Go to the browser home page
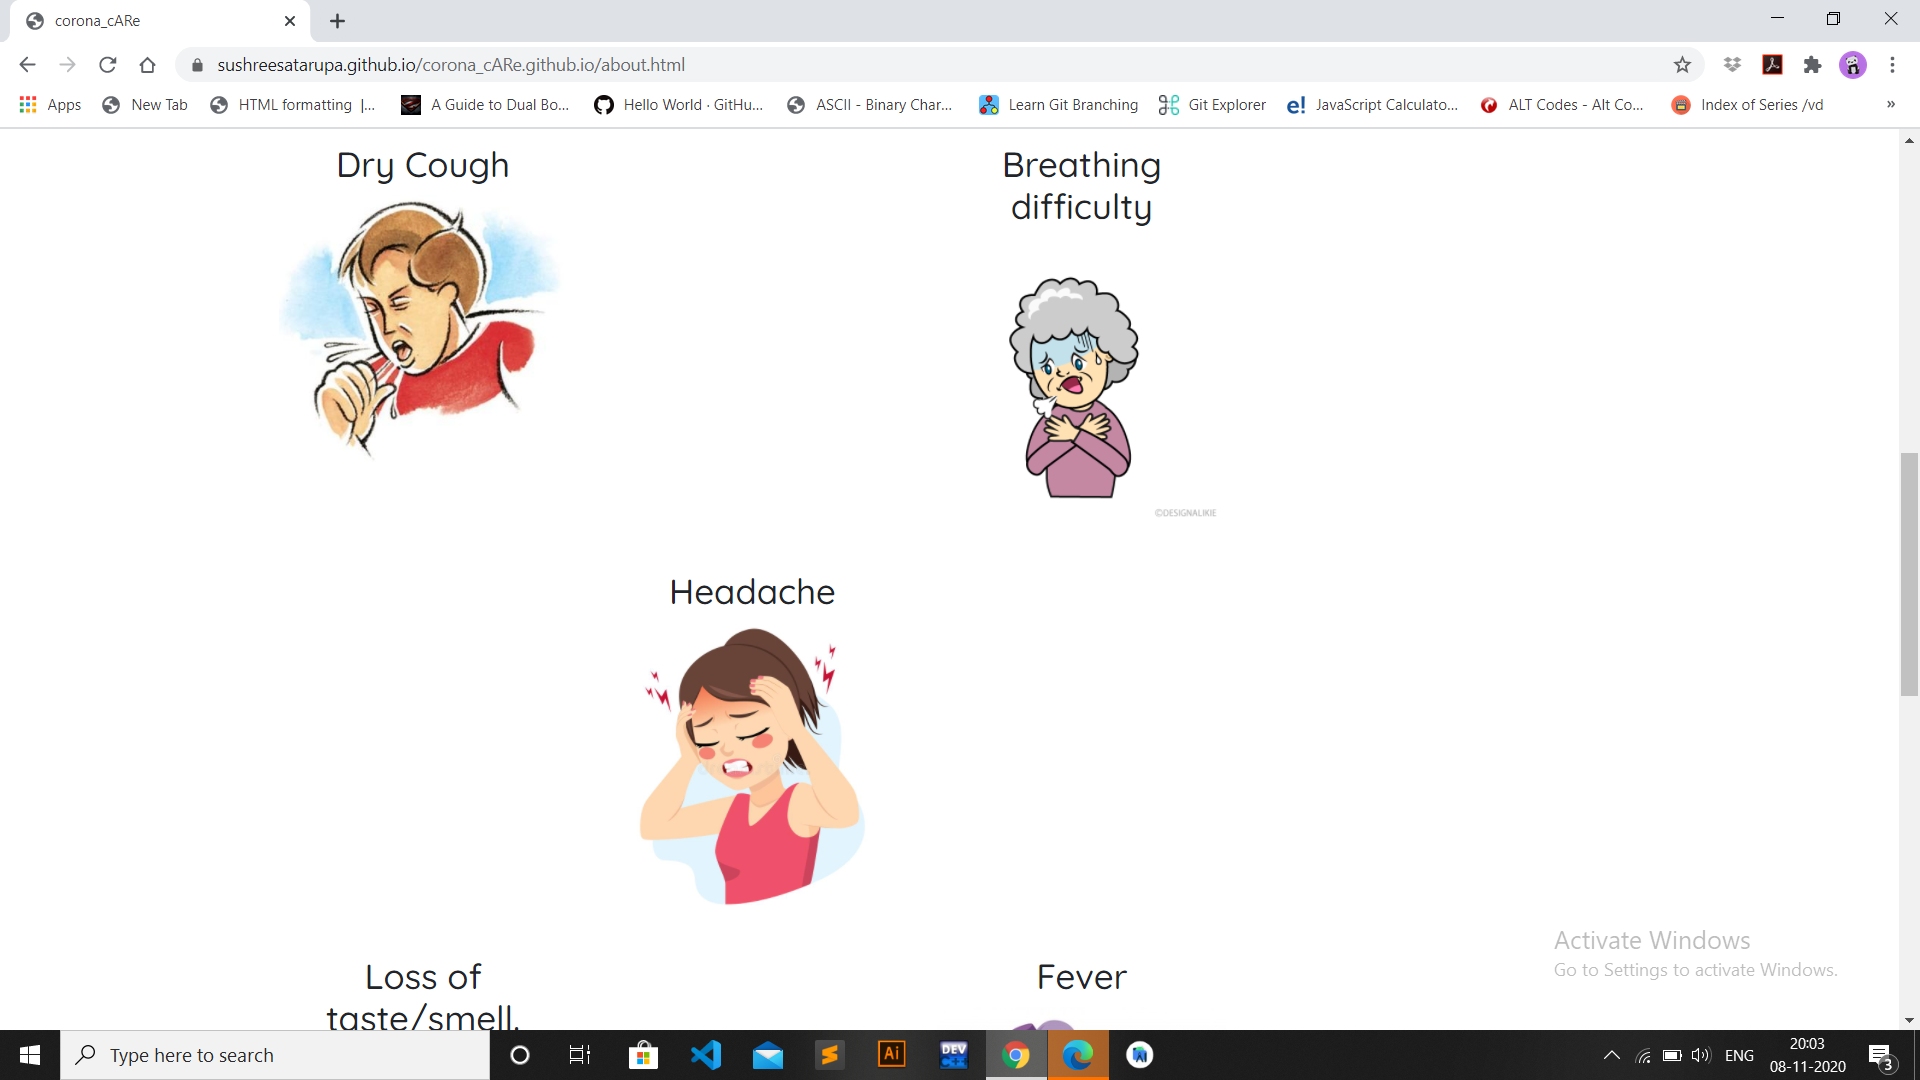 [148, 65]
